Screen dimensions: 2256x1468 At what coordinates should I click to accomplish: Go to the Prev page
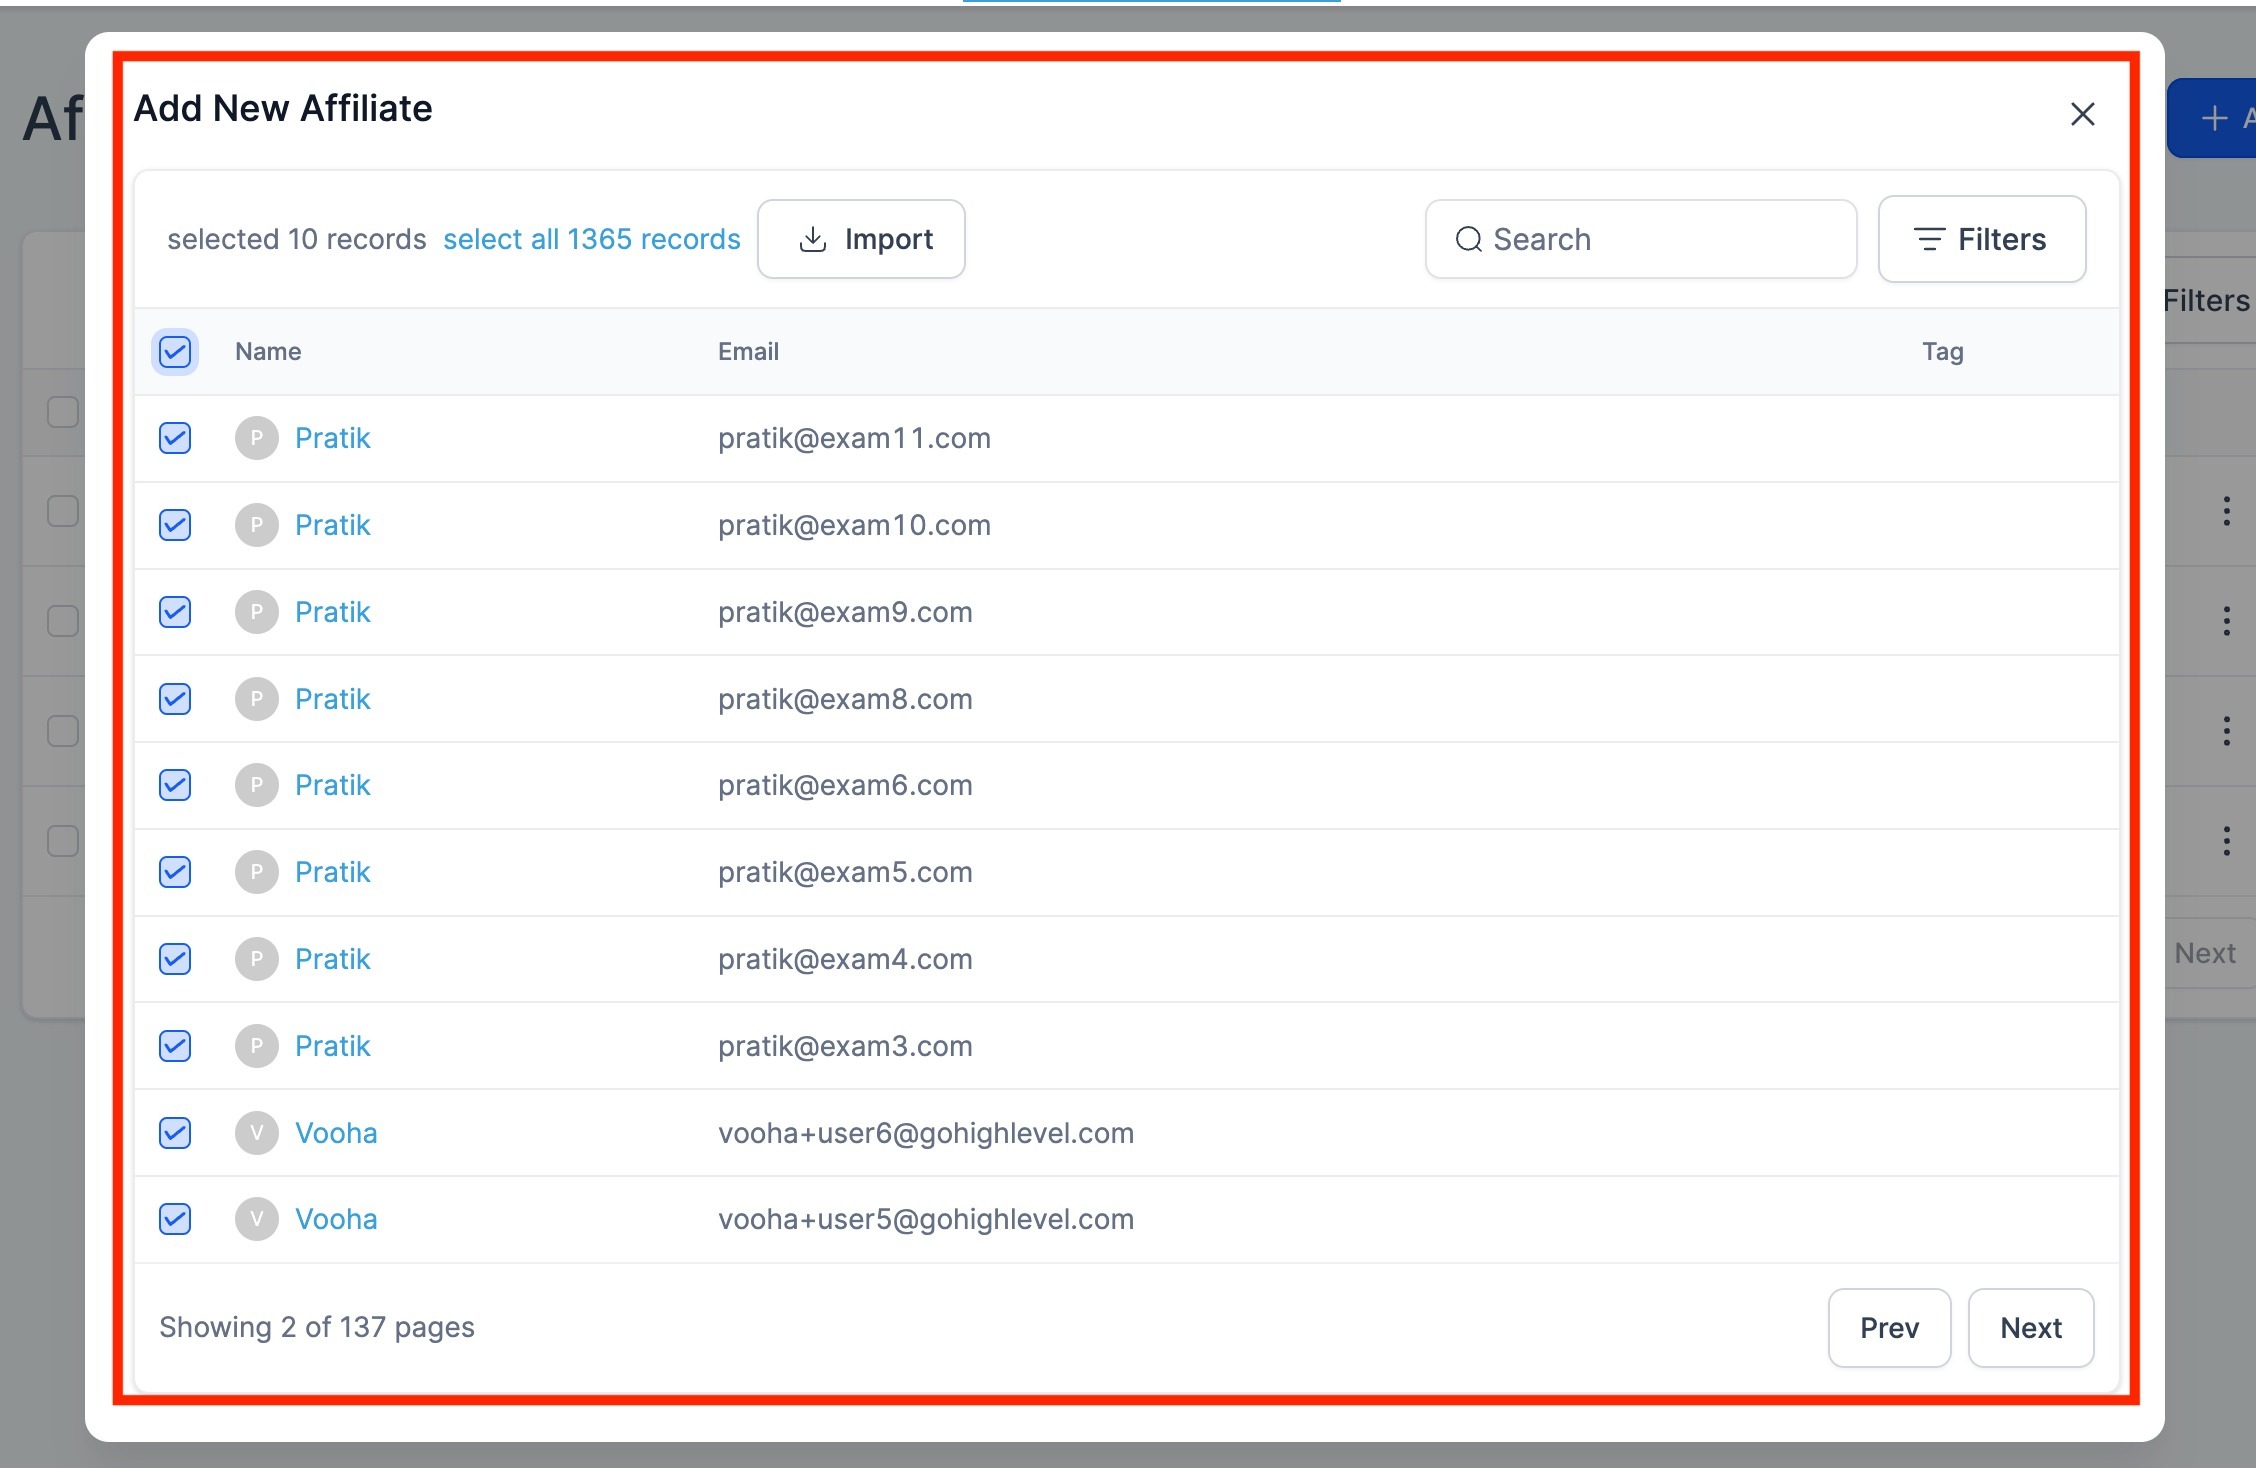(x=1889, y=1328)
